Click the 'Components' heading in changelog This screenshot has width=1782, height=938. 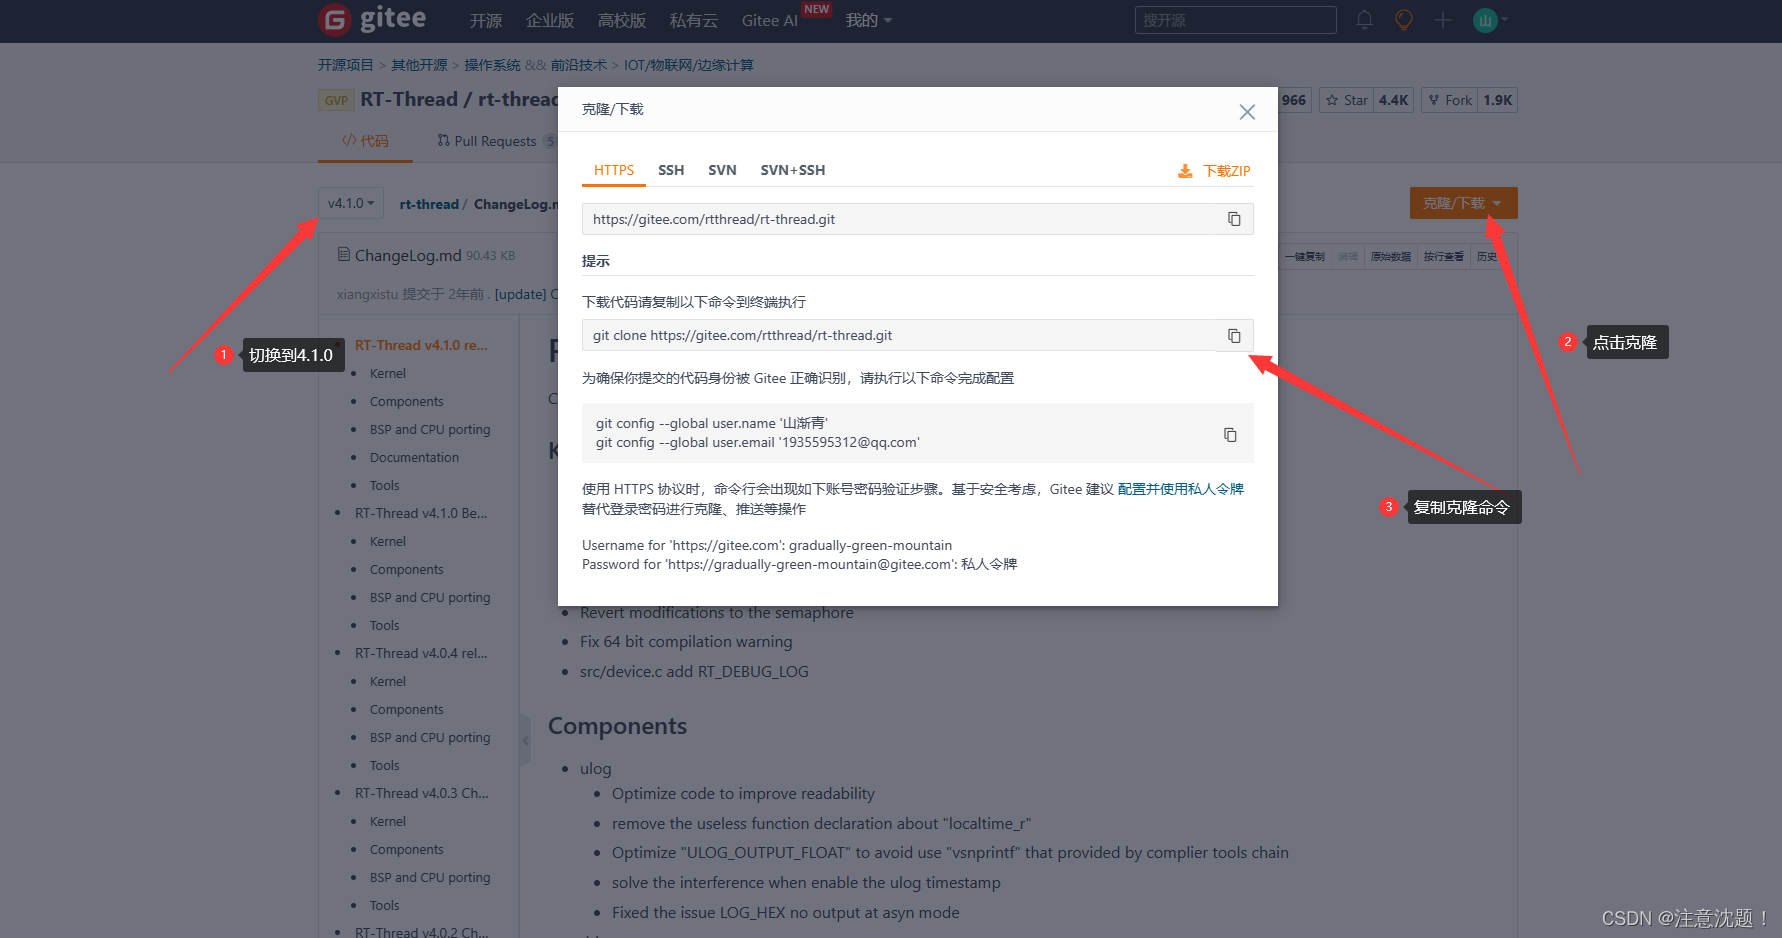click(x=617, y=726)
